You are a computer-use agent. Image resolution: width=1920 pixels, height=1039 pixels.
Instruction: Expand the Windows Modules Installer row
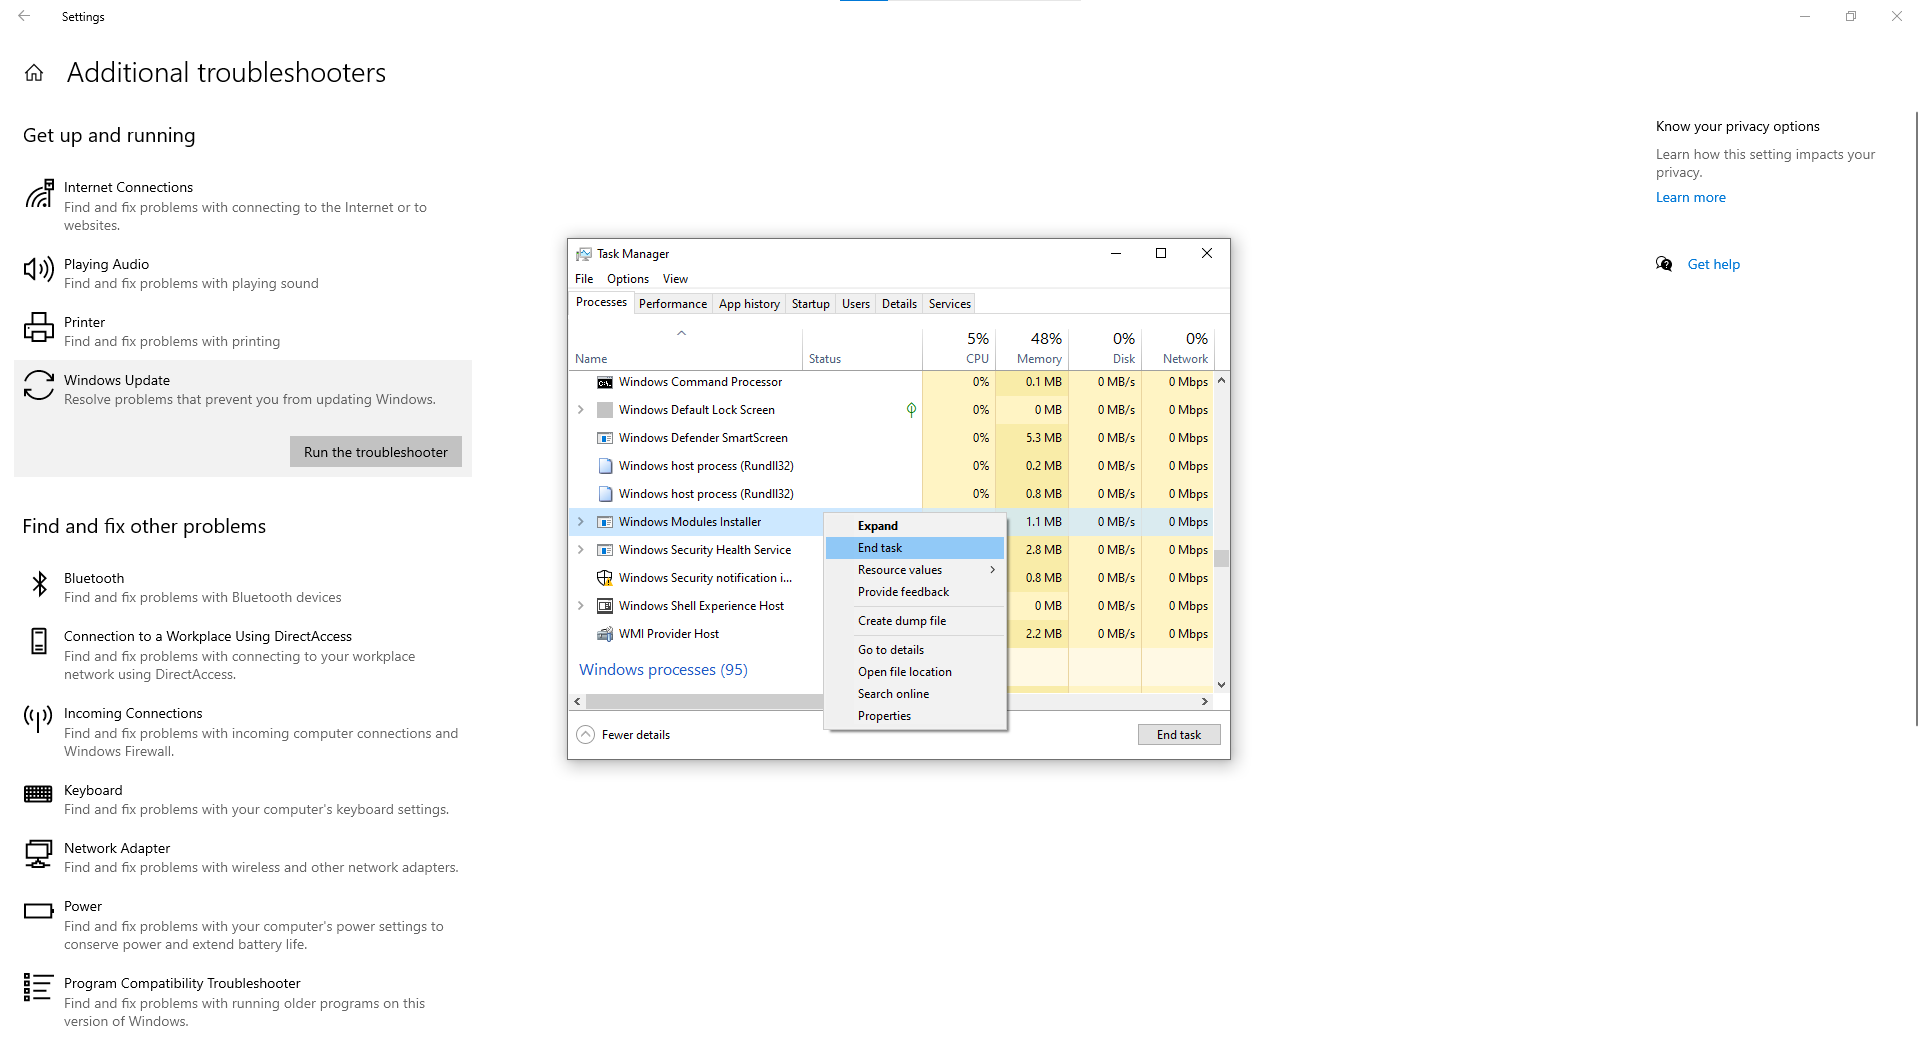coord(580,522)
